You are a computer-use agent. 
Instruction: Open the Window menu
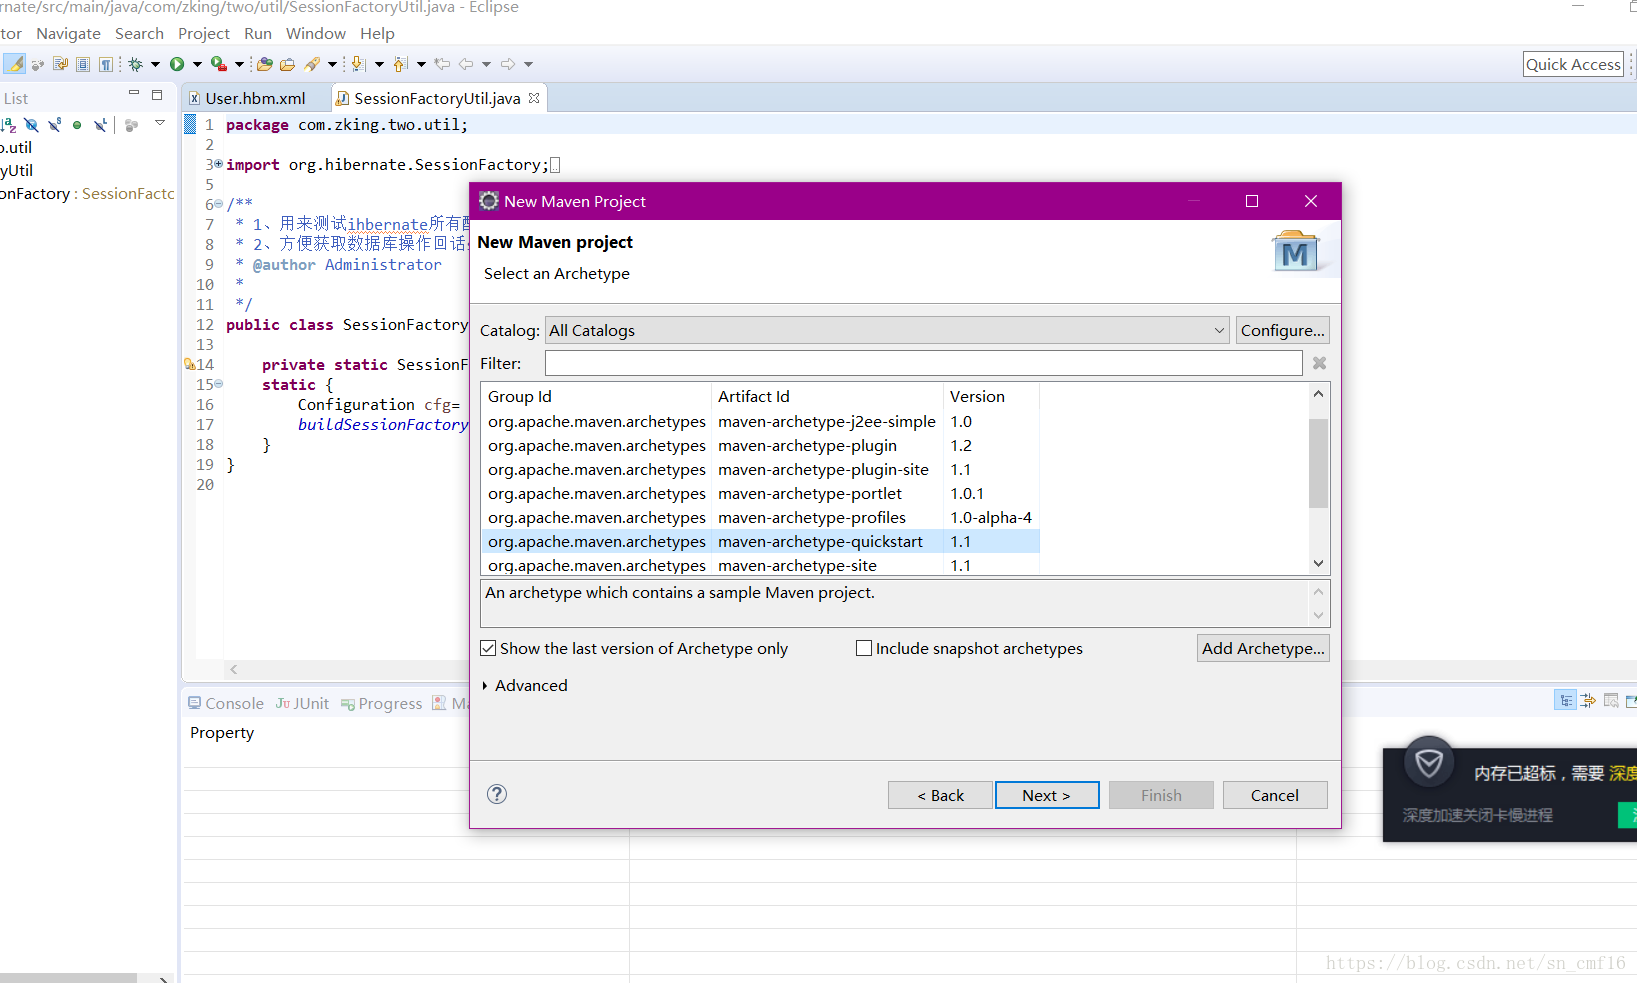(x=316, y=33)
